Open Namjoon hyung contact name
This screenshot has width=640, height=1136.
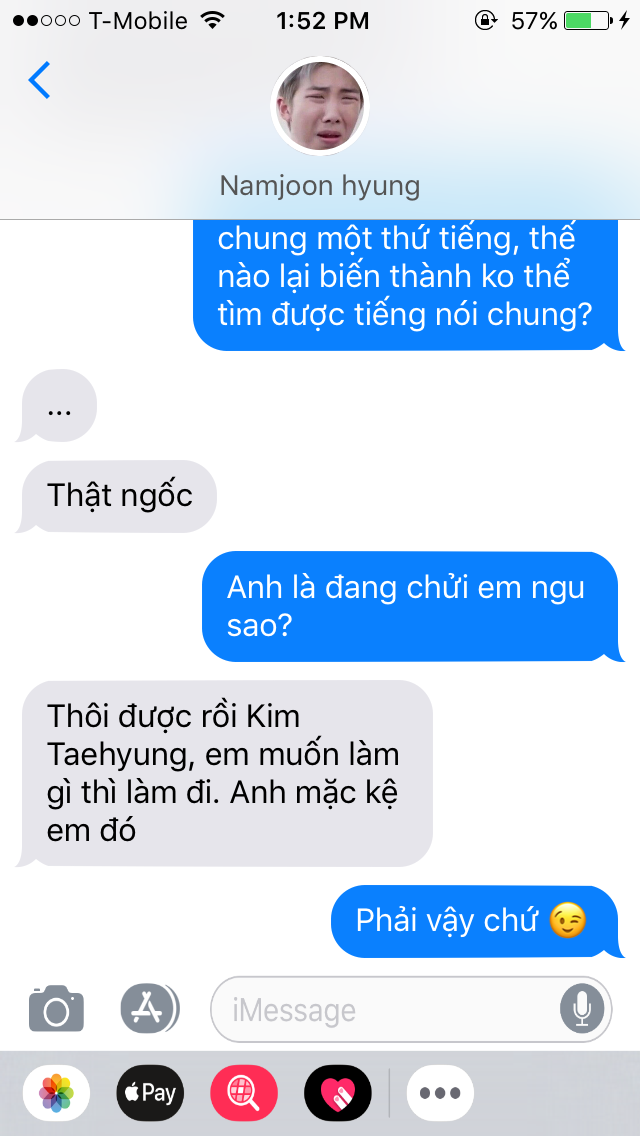[x=320, y=185]
